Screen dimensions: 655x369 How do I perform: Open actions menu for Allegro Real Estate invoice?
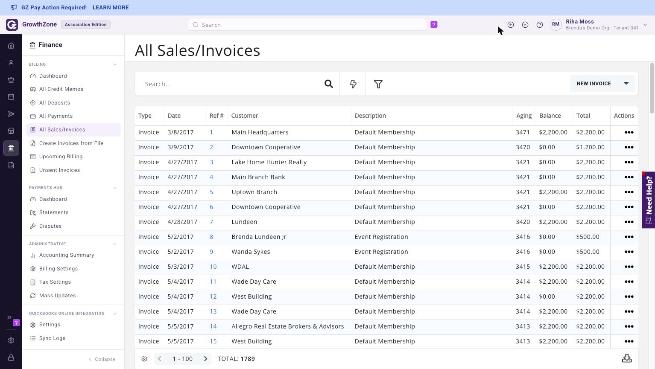click(x=629, y=326)
